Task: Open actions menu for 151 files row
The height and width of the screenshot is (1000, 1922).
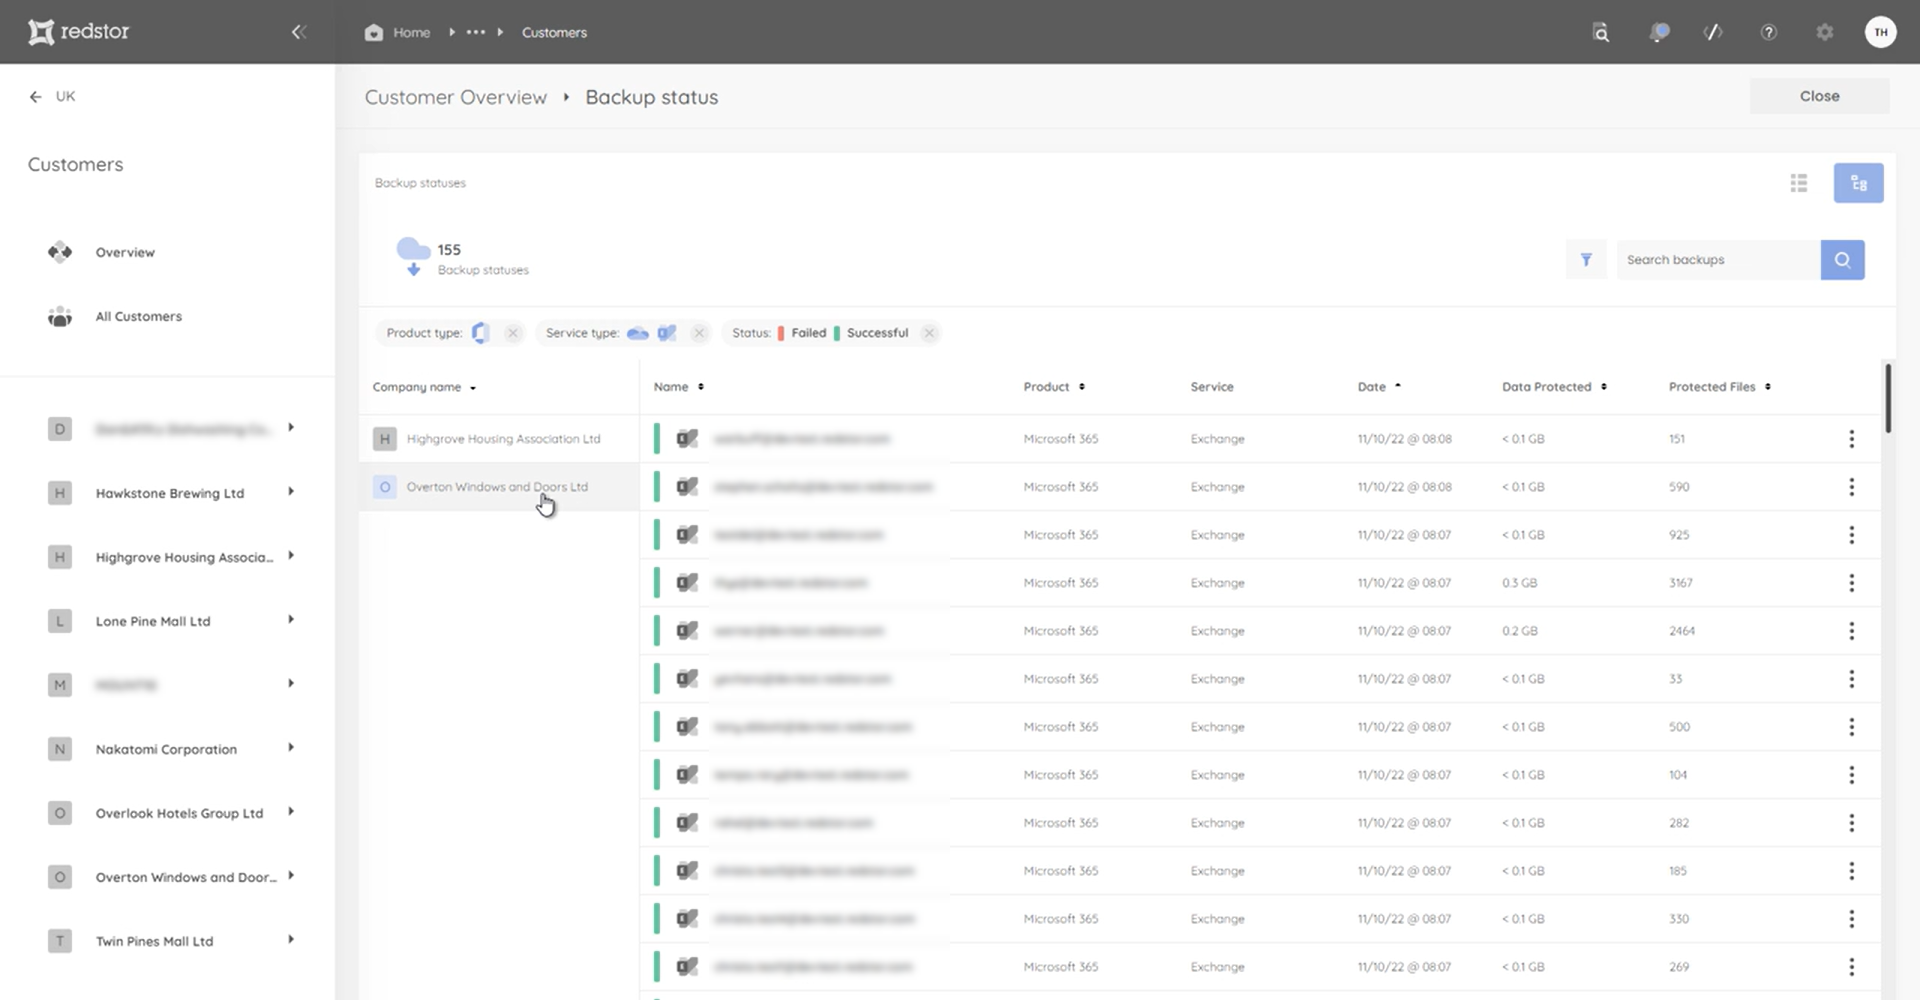Action: [1852, 439]
